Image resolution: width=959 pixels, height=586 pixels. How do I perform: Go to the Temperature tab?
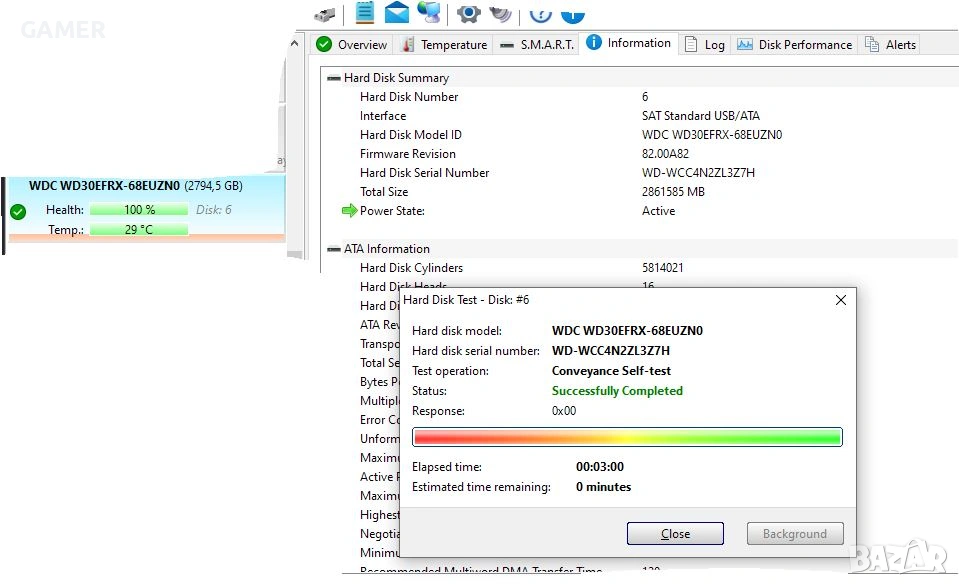click(x=443, y=45)
